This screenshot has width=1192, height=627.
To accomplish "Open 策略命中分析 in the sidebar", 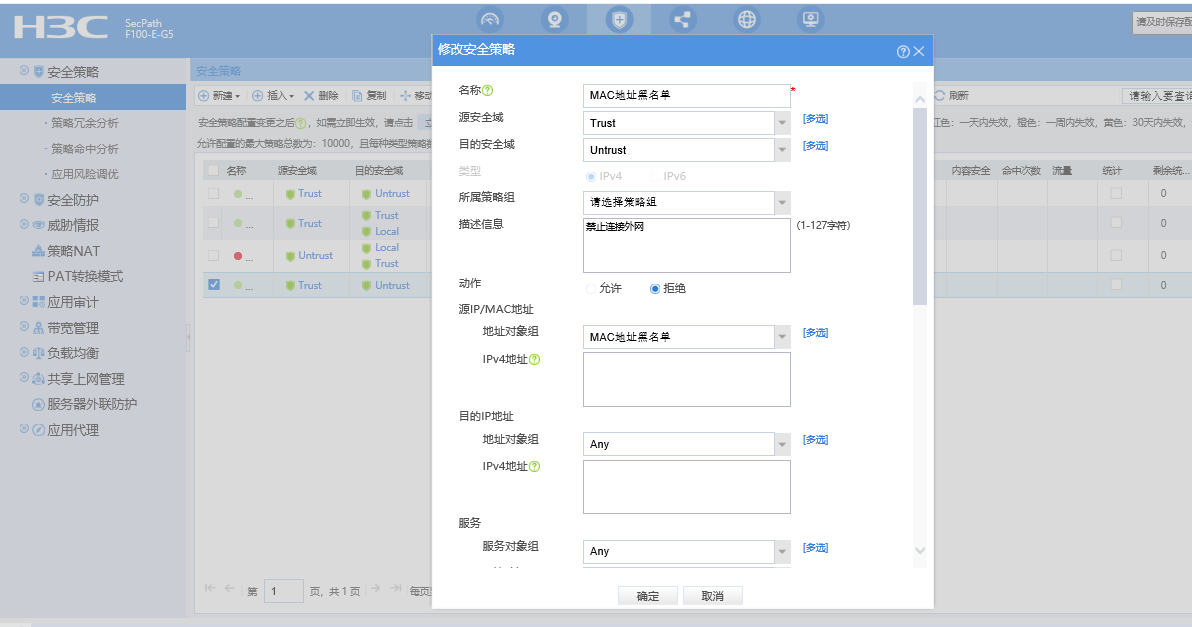I will point(84,149).
